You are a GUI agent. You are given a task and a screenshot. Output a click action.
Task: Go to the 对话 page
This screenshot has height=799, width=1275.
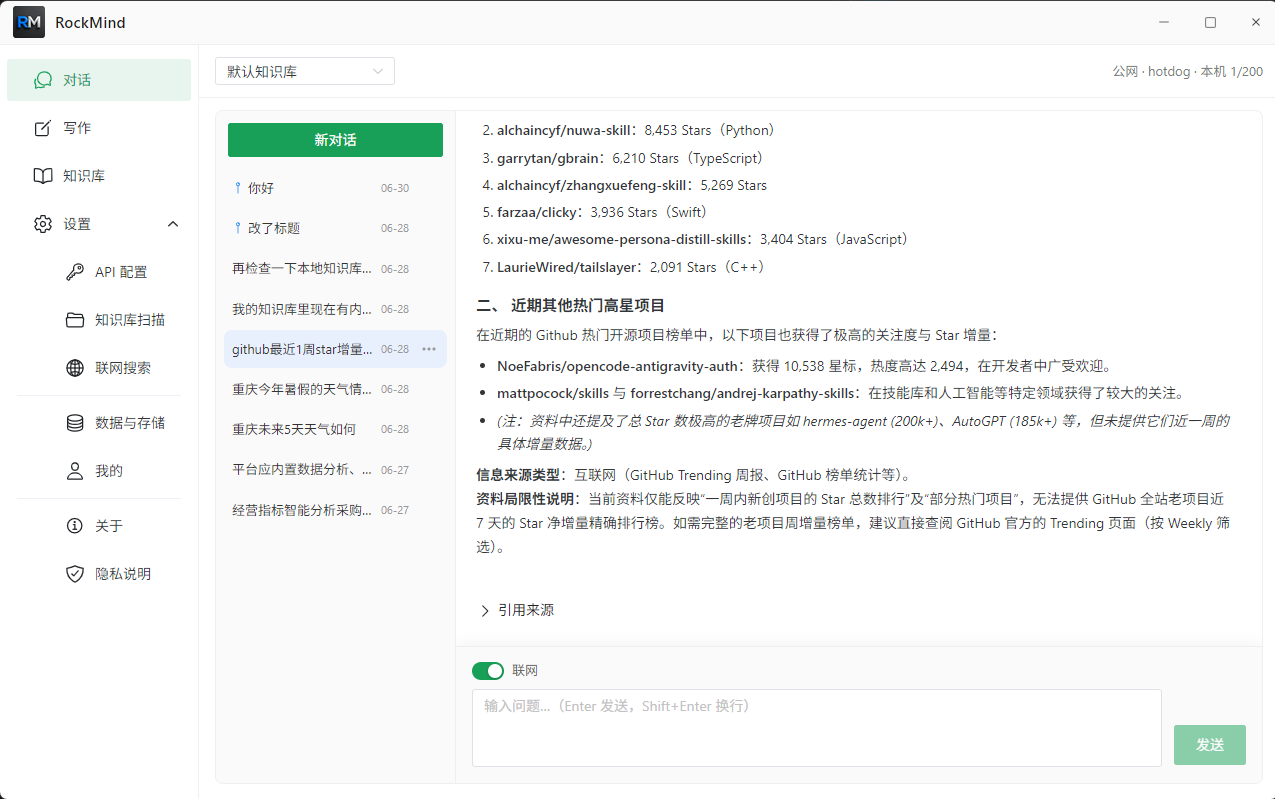pos(99,80)
